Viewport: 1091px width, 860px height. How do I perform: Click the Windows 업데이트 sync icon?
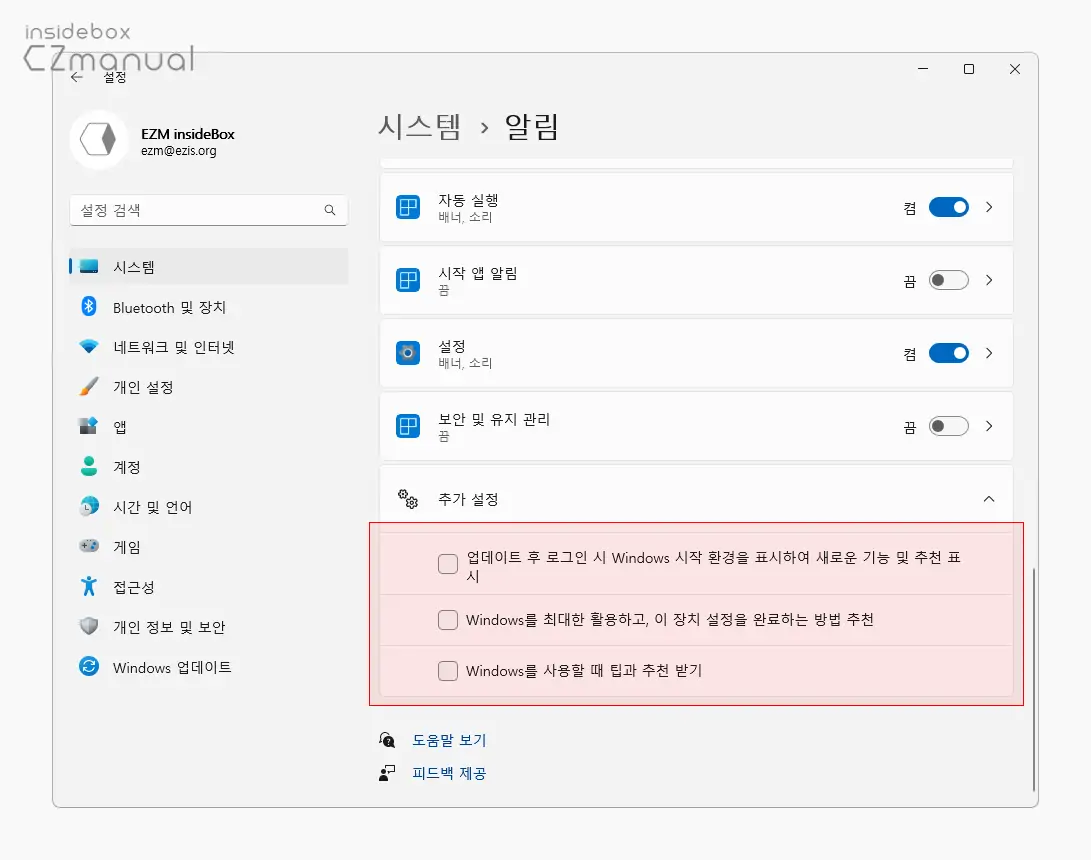[x=90, y=666]
